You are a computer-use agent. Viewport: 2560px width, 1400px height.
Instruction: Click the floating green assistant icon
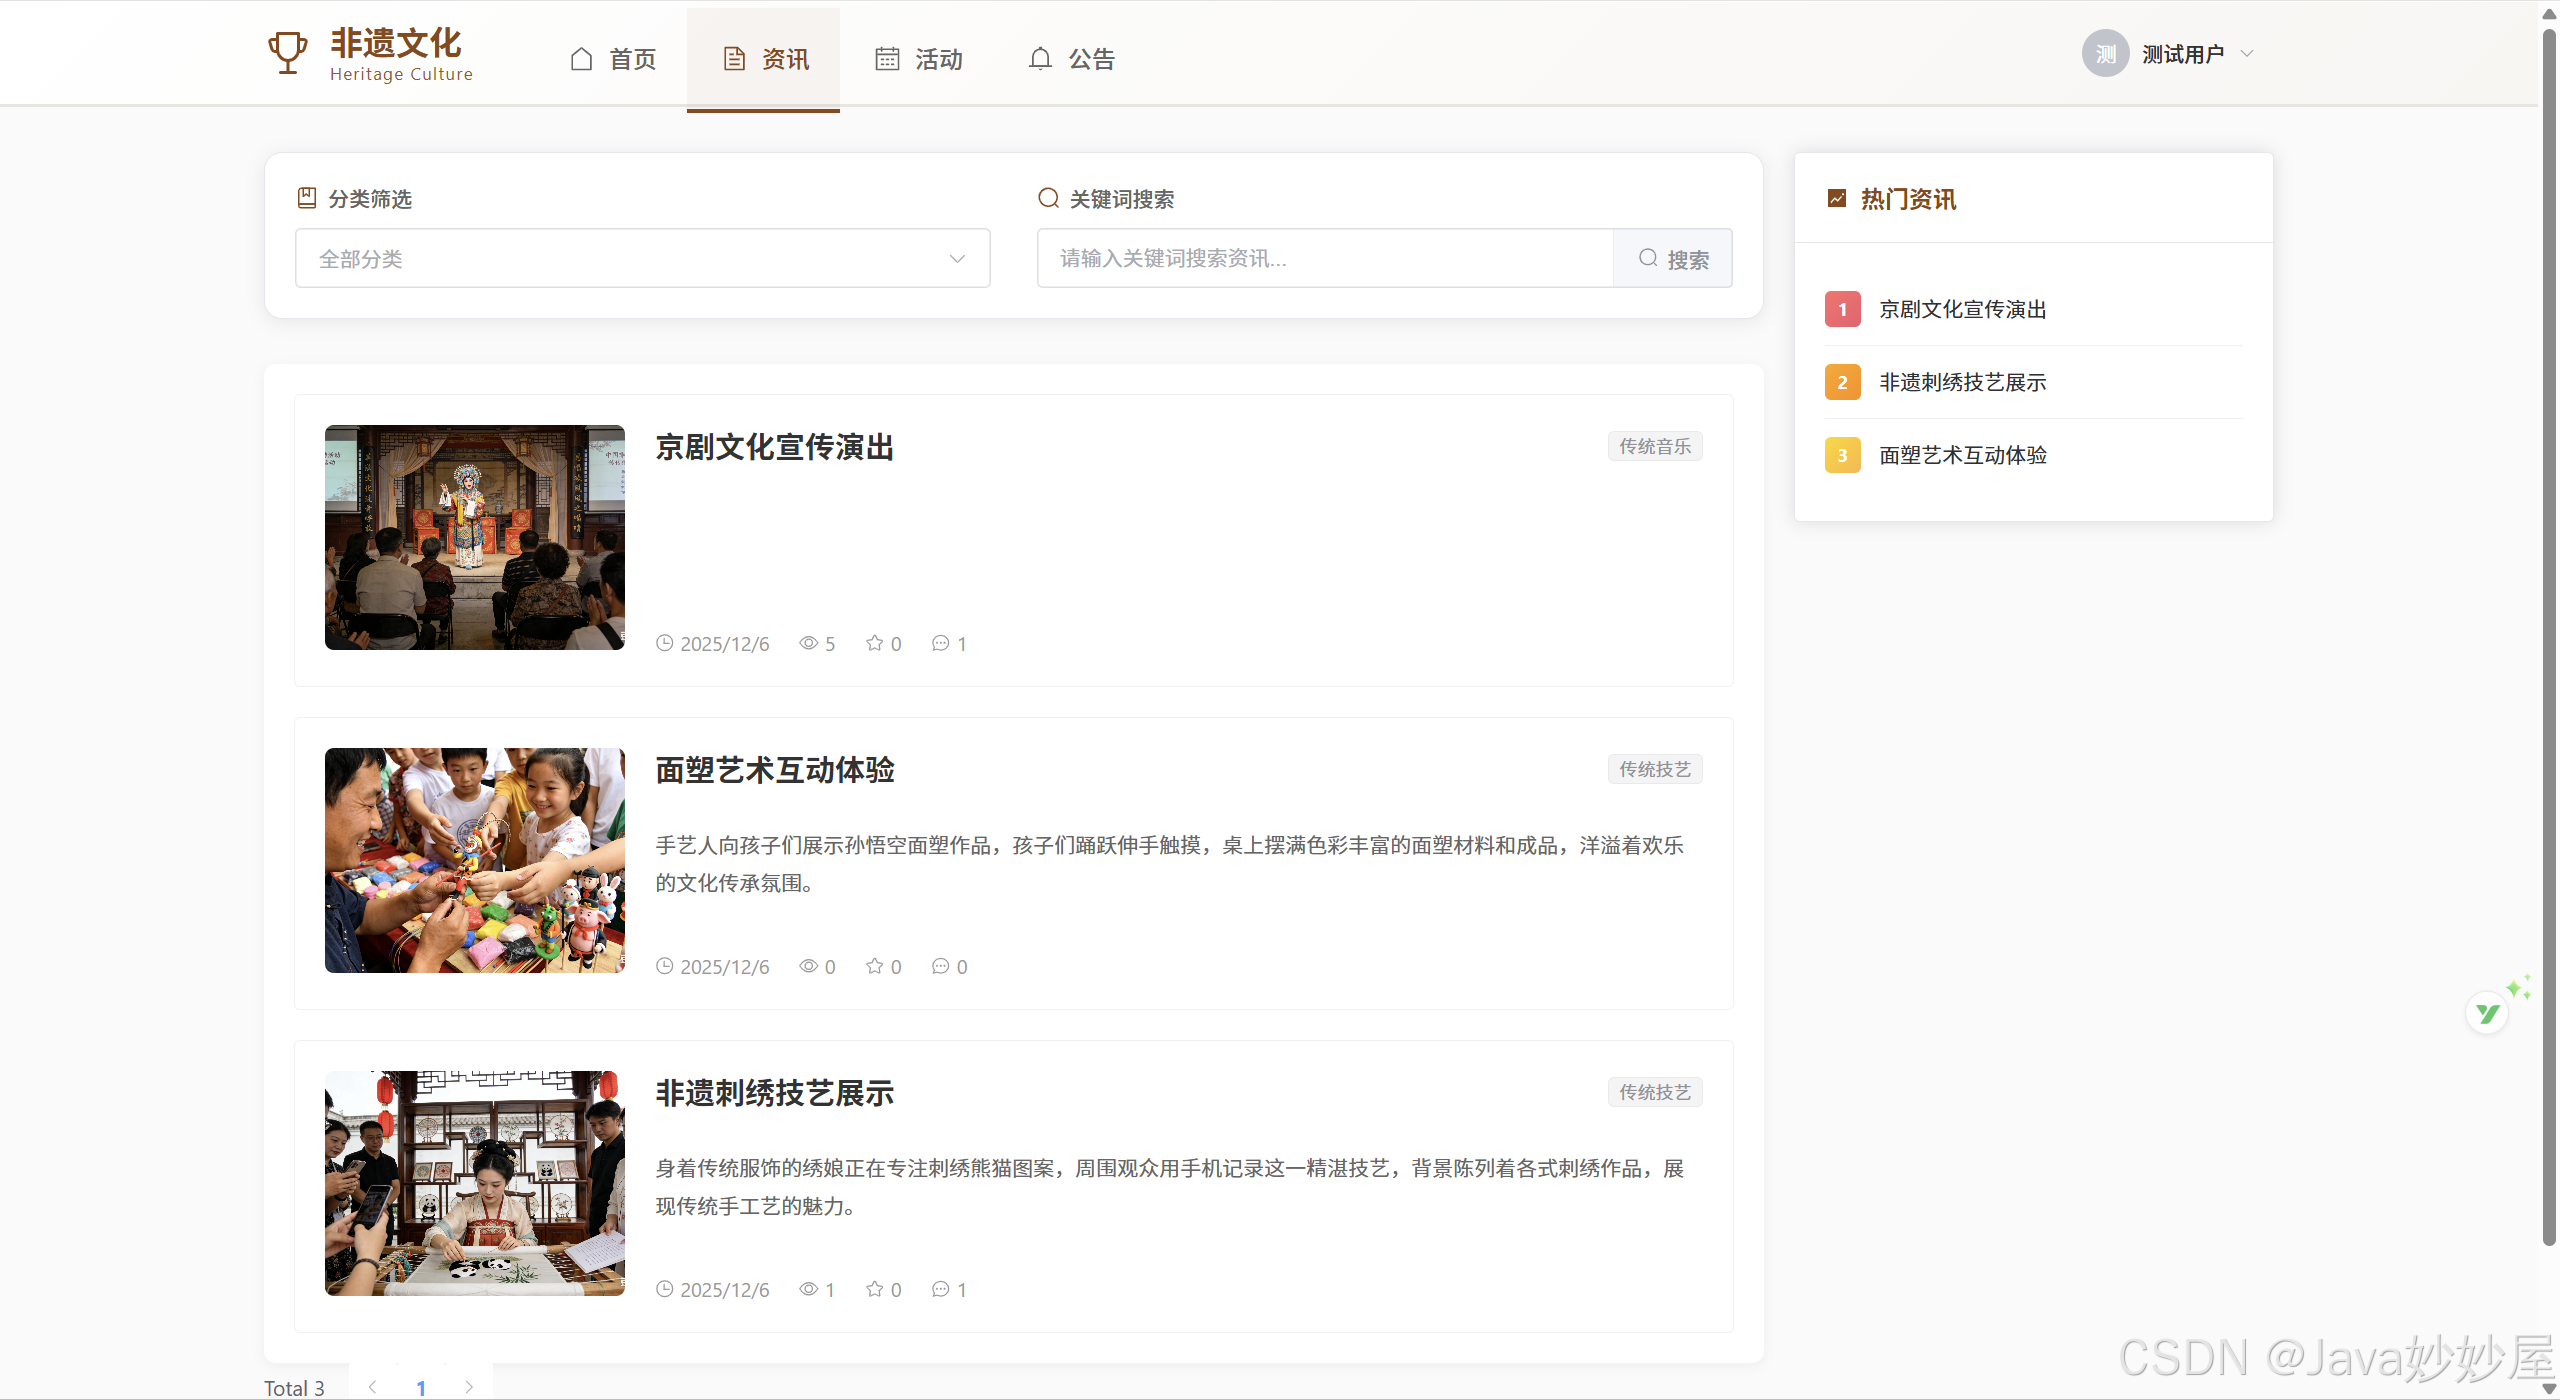coord(2487,1013)
